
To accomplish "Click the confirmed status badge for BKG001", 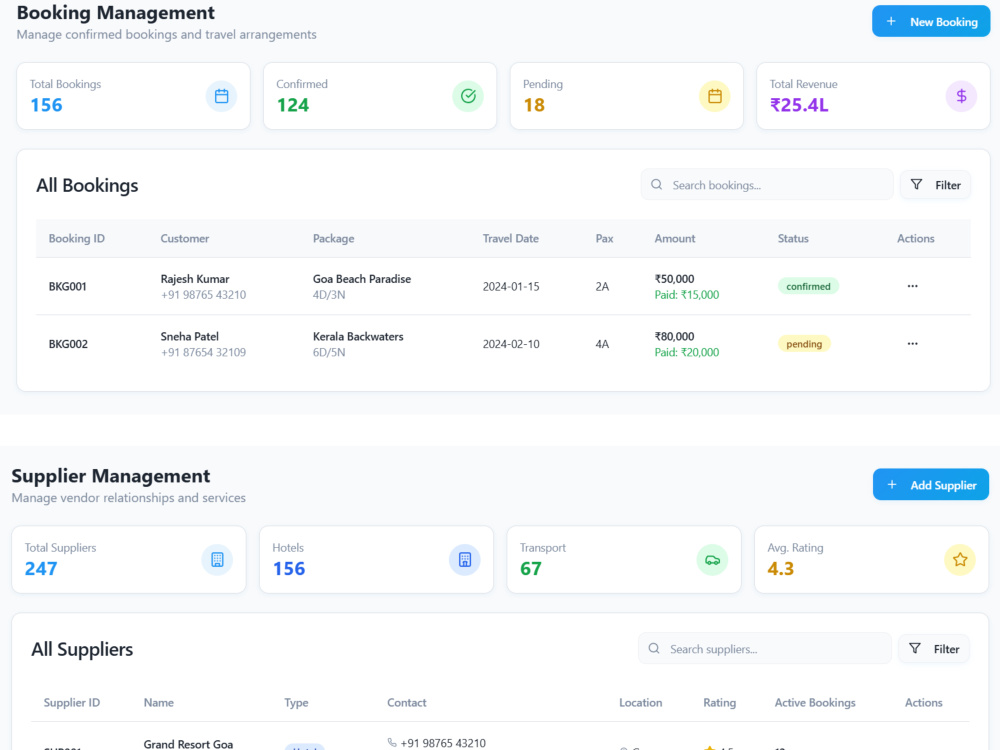I will (808, 286).
